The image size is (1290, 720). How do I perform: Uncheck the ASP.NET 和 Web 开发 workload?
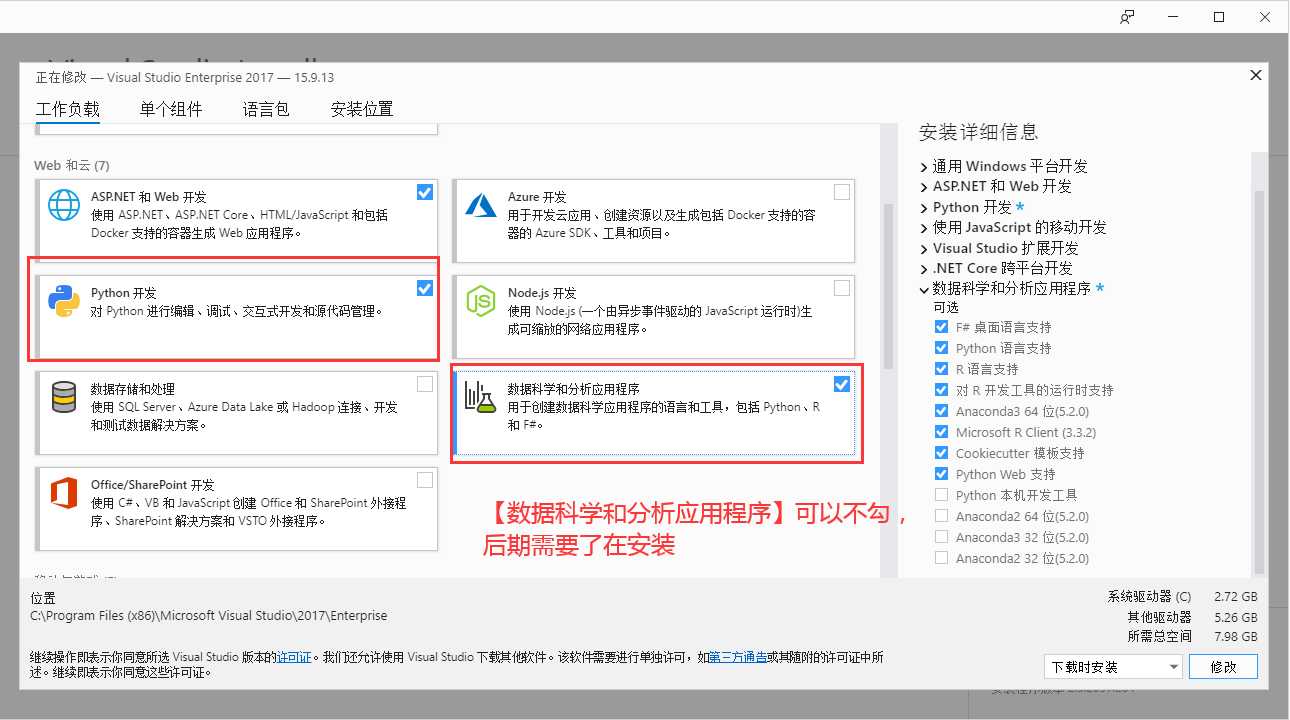coord(425,192)
